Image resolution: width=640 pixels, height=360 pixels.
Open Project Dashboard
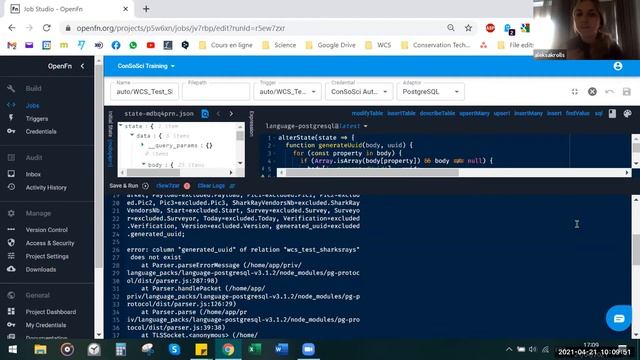click(51, 312)
